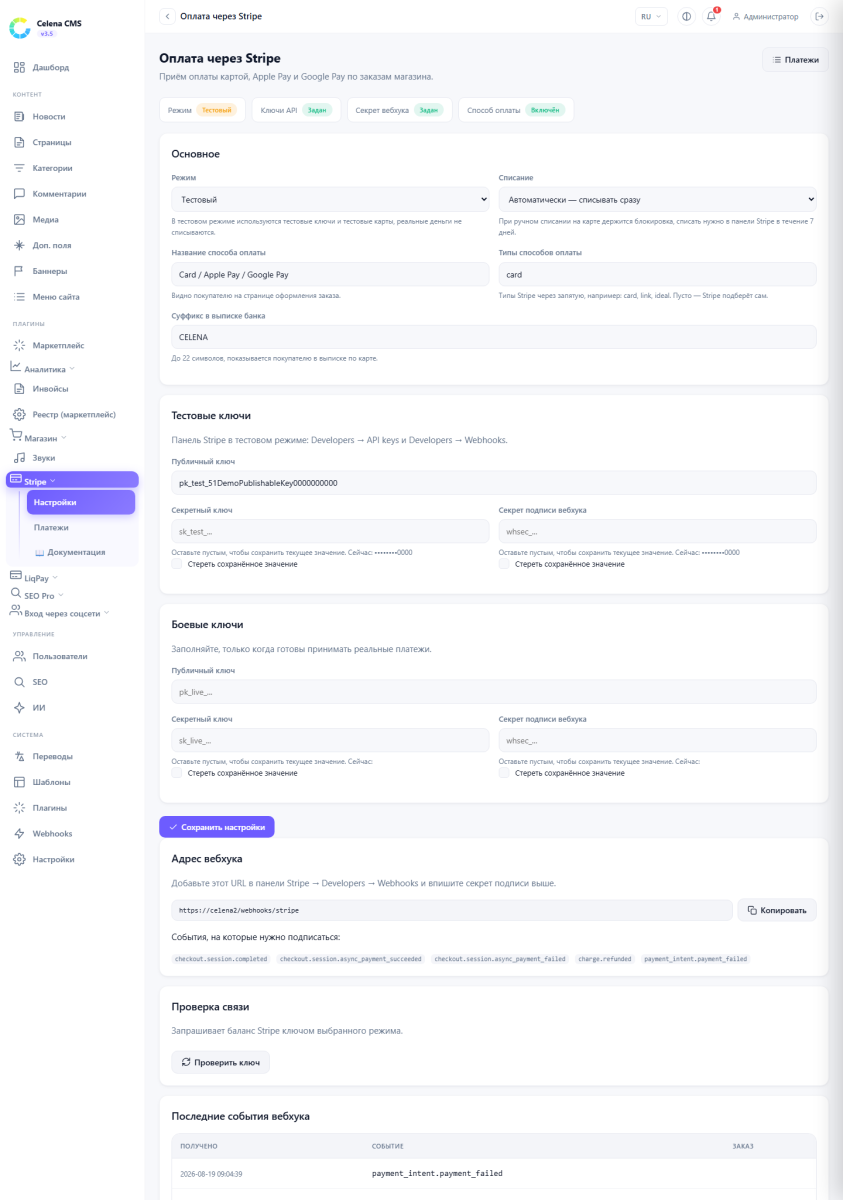Screen dimensions: 843x1200
Task: Click the Категории list icon
Action: [19, 168]
